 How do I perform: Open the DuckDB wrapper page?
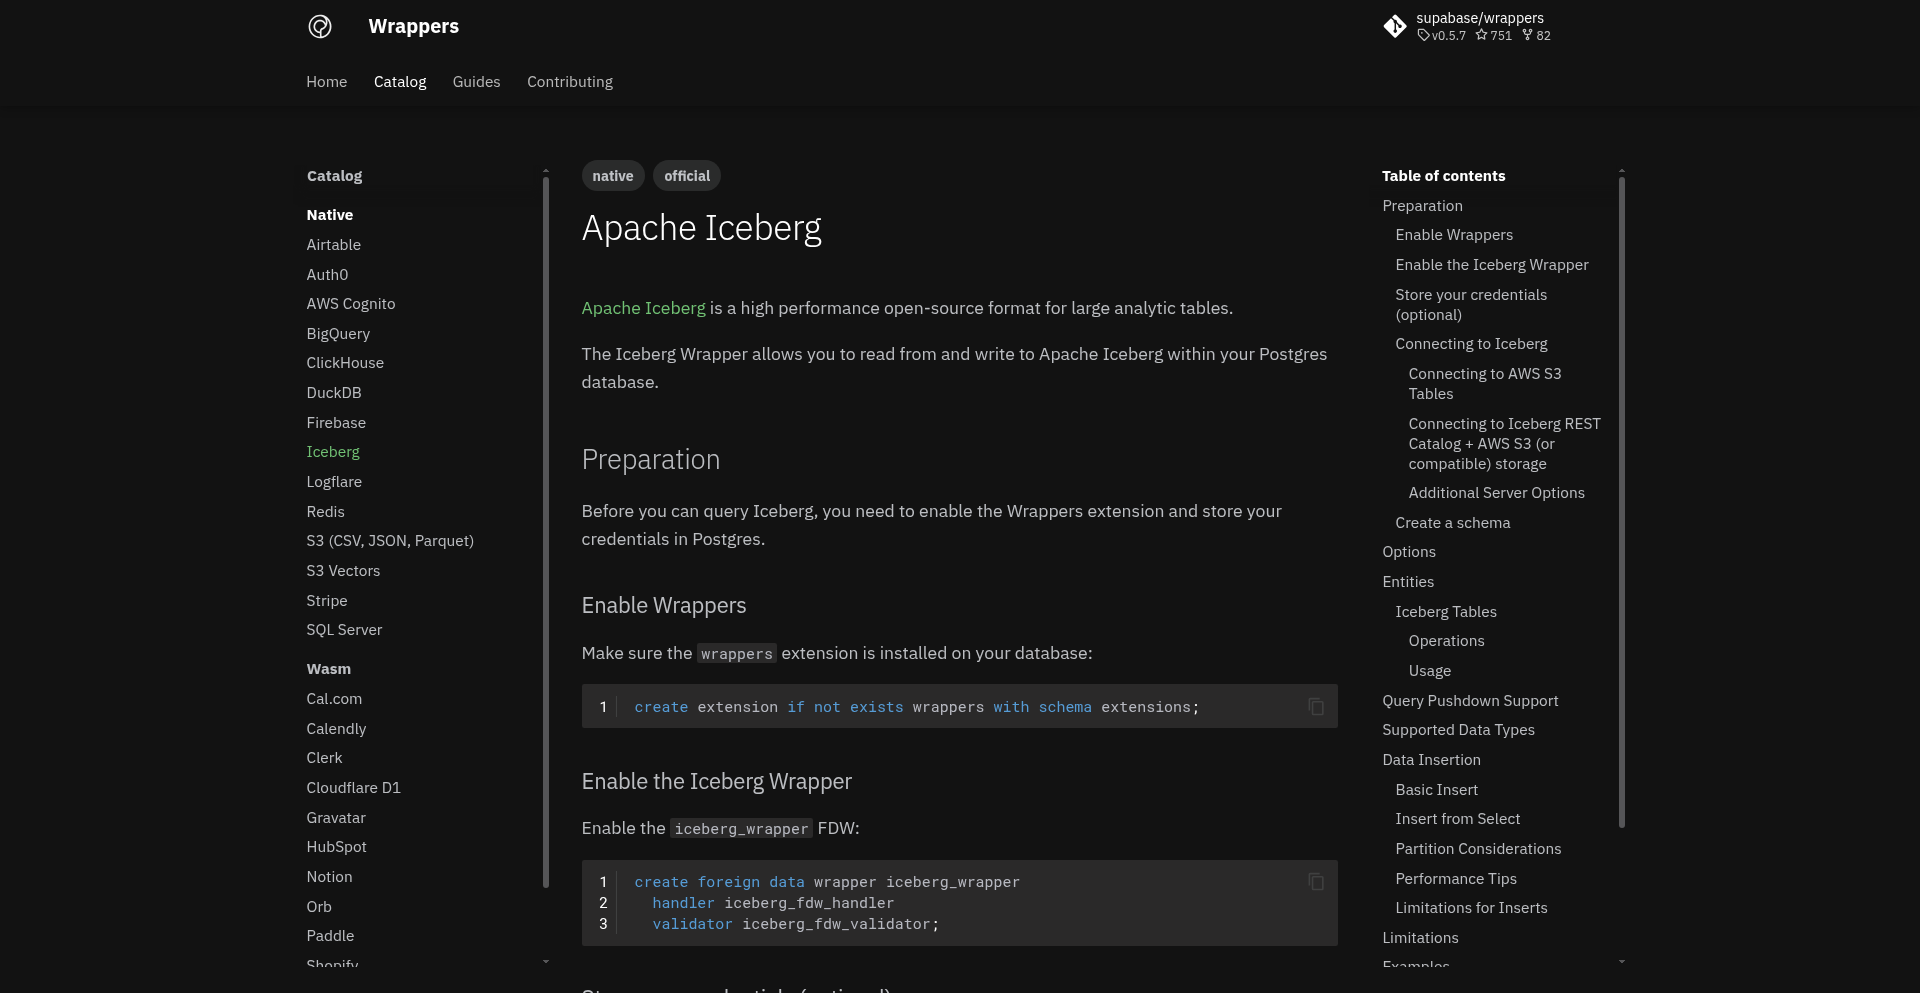pos(334,392)
